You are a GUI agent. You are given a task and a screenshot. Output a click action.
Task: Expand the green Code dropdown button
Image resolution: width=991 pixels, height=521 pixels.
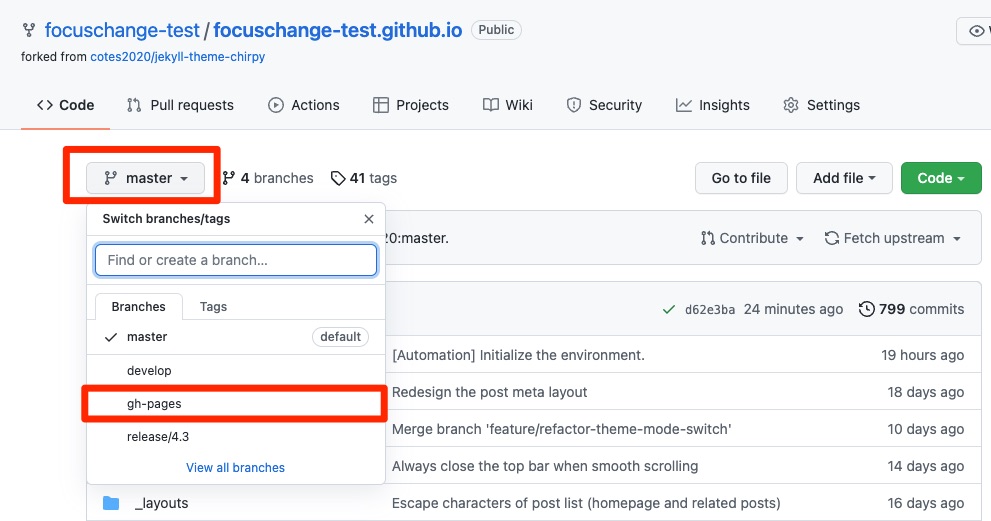tap(940, 178)
